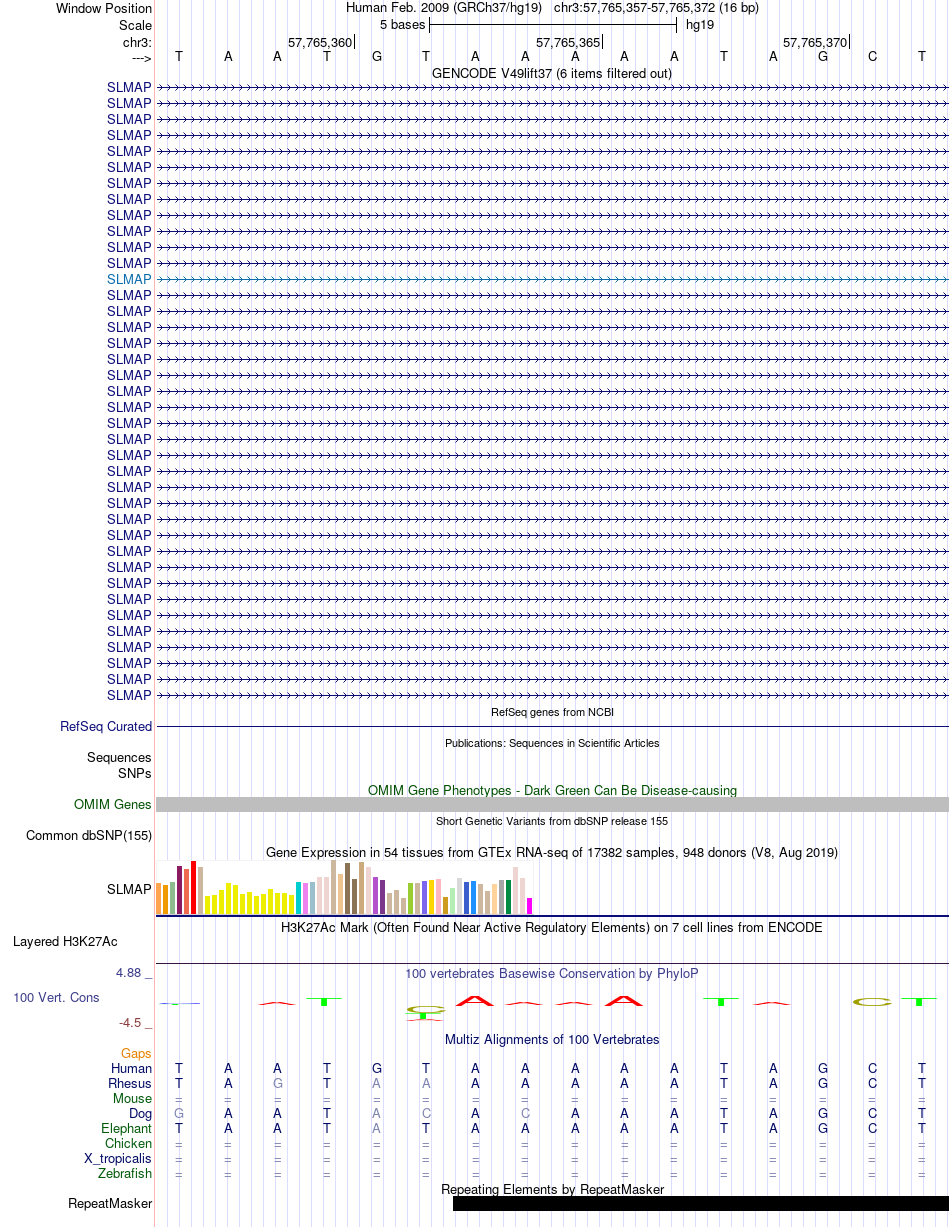The image size is (950, 1227).
Task: Open the GTEx Gene Expression track title
Action: (x=552, y=853)
